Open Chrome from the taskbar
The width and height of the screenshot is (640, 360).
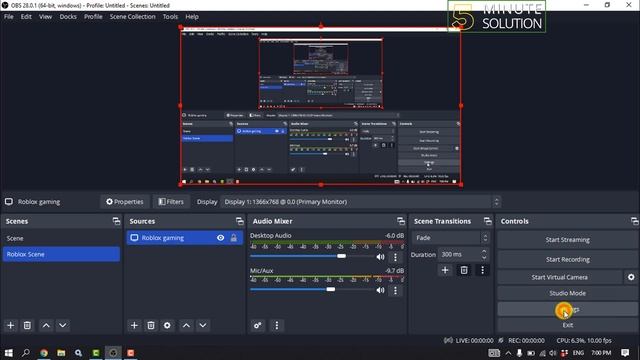(44, 353)
